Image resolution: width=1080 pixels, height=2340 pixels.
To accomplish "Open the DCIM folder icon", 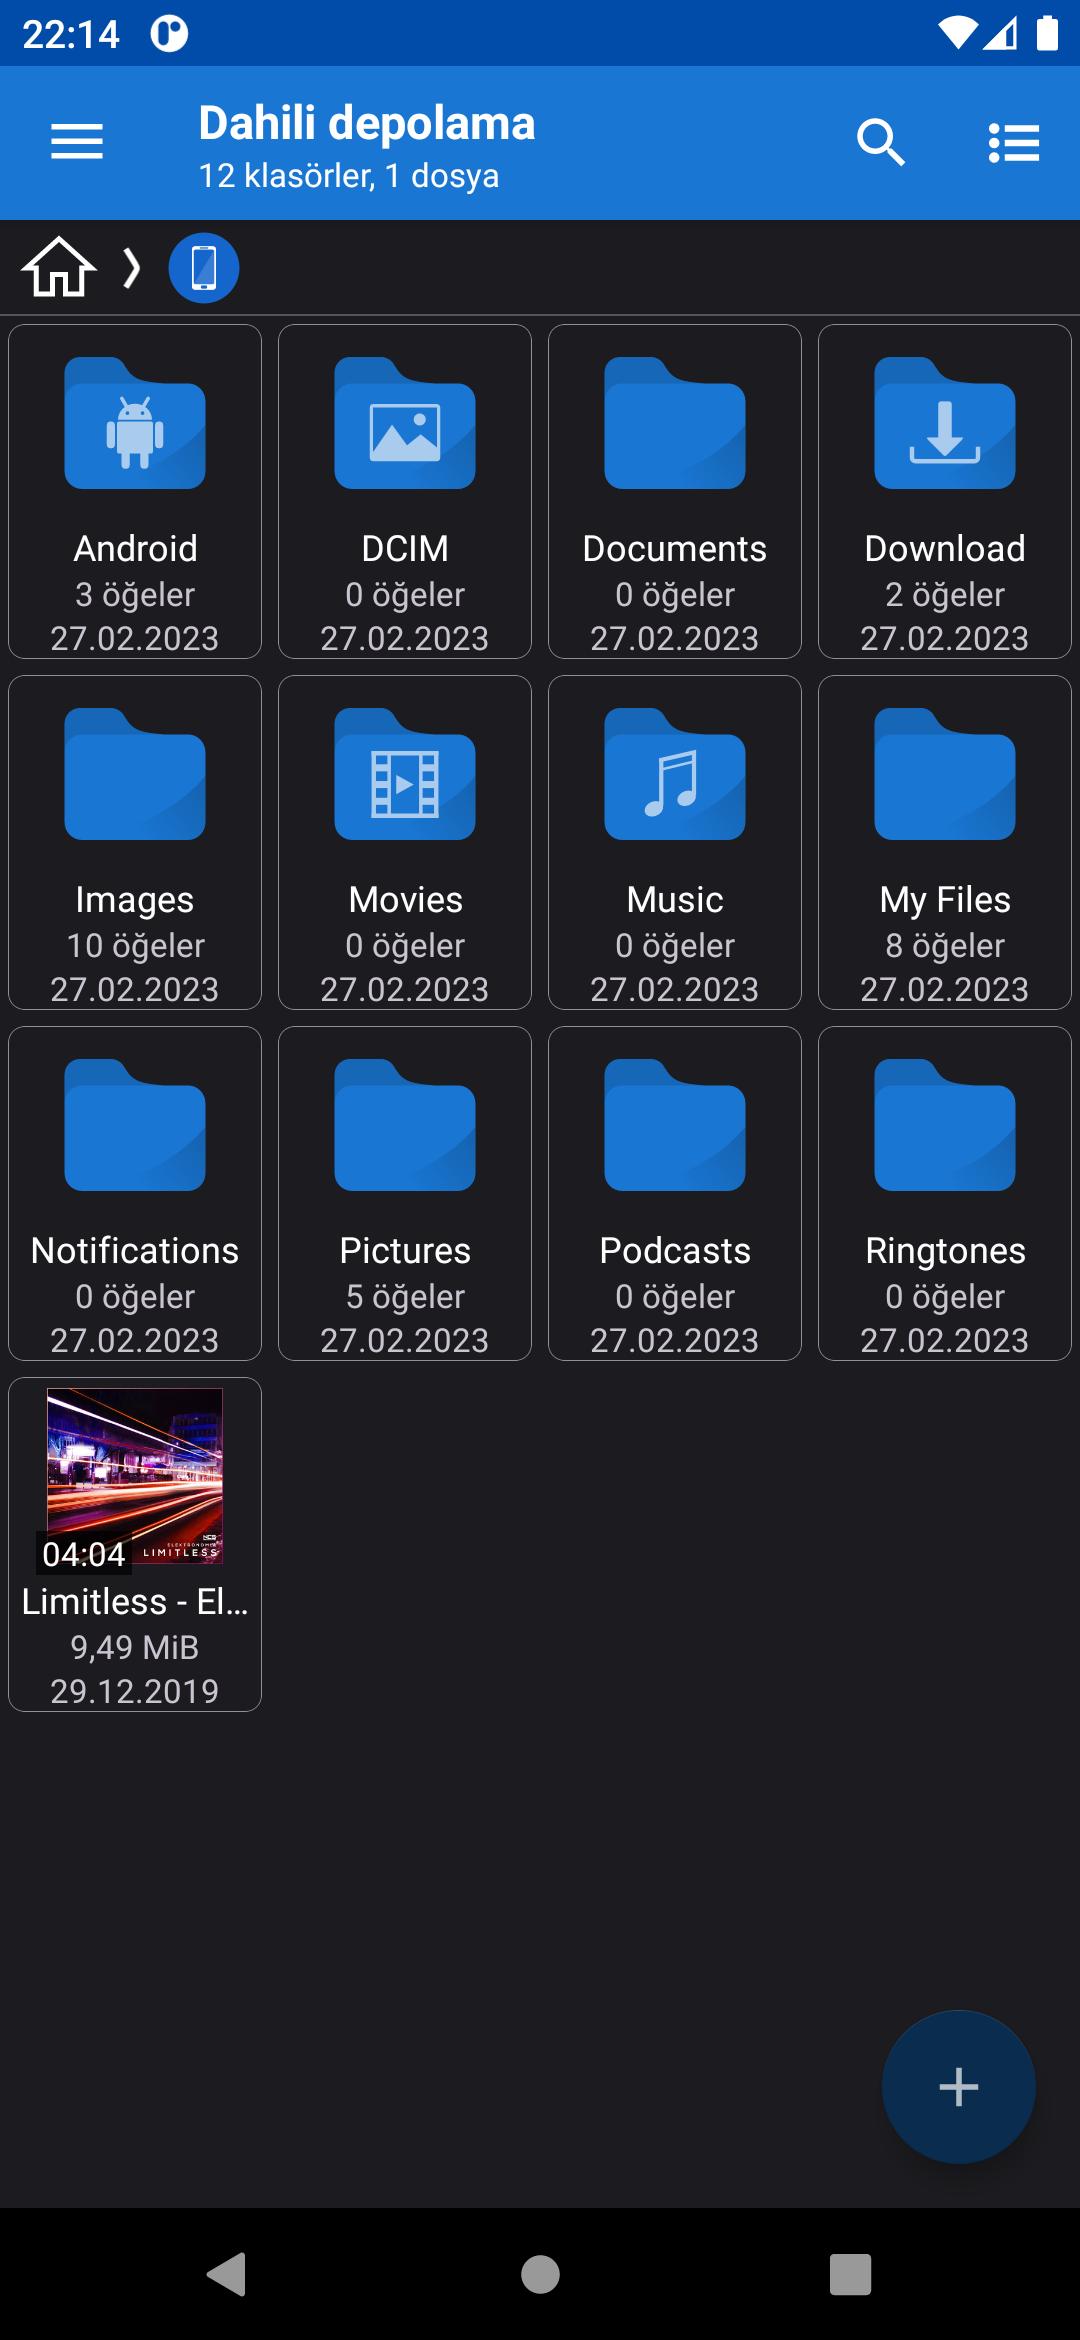I will coord(405,423).
